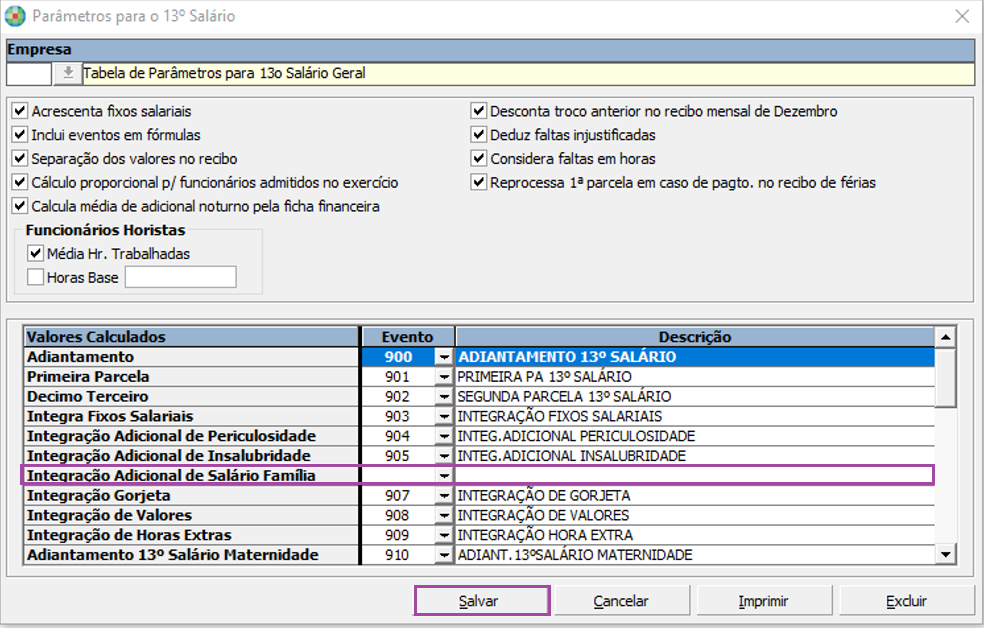This screenshot has width=984, height=628.
Task: Click Tabela de Parâmetros para 13o Salário Geral field
Action: (529, 73)
